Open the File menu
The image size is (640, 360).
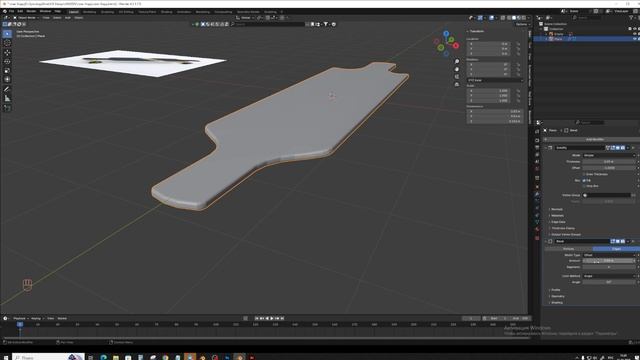11,11
